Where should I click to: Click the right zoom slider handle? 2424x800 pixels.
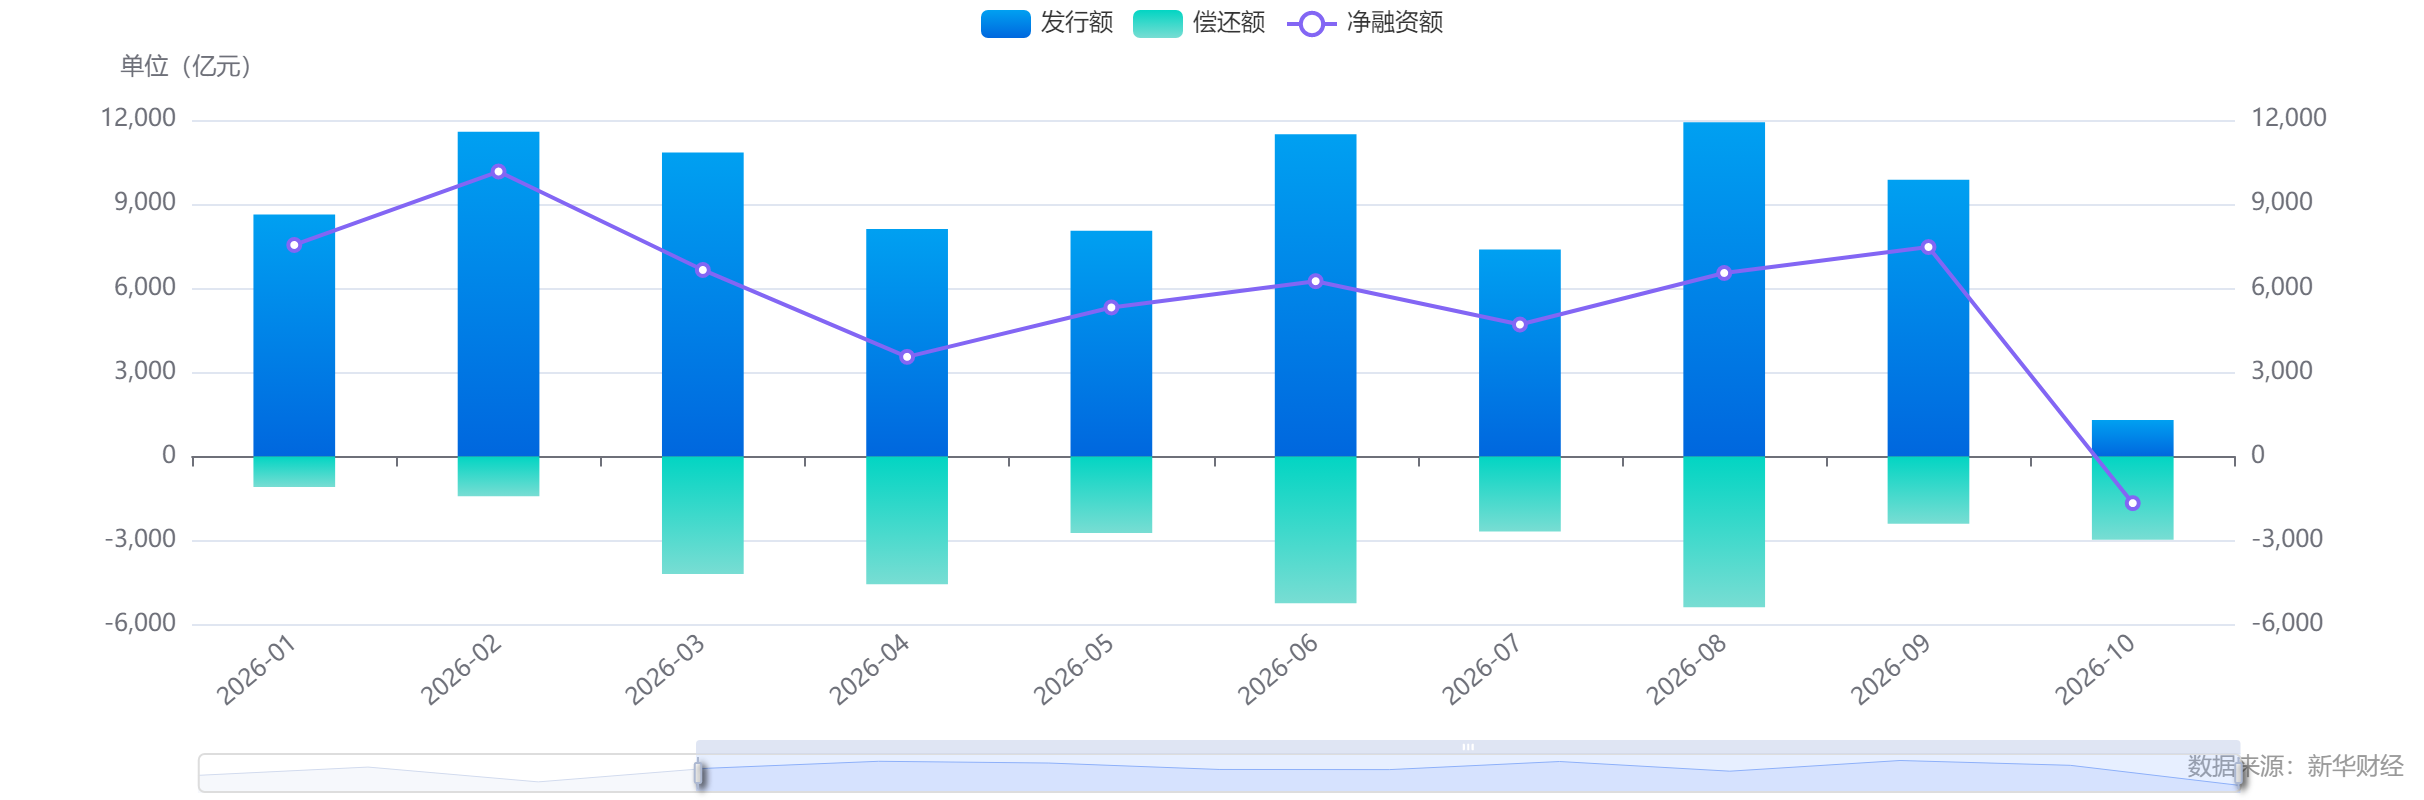(2239, 773)
